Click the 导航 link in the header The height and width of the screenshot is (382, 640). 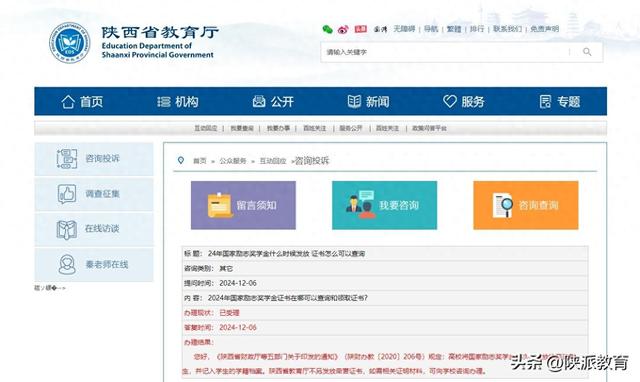[x=431, y=29]
